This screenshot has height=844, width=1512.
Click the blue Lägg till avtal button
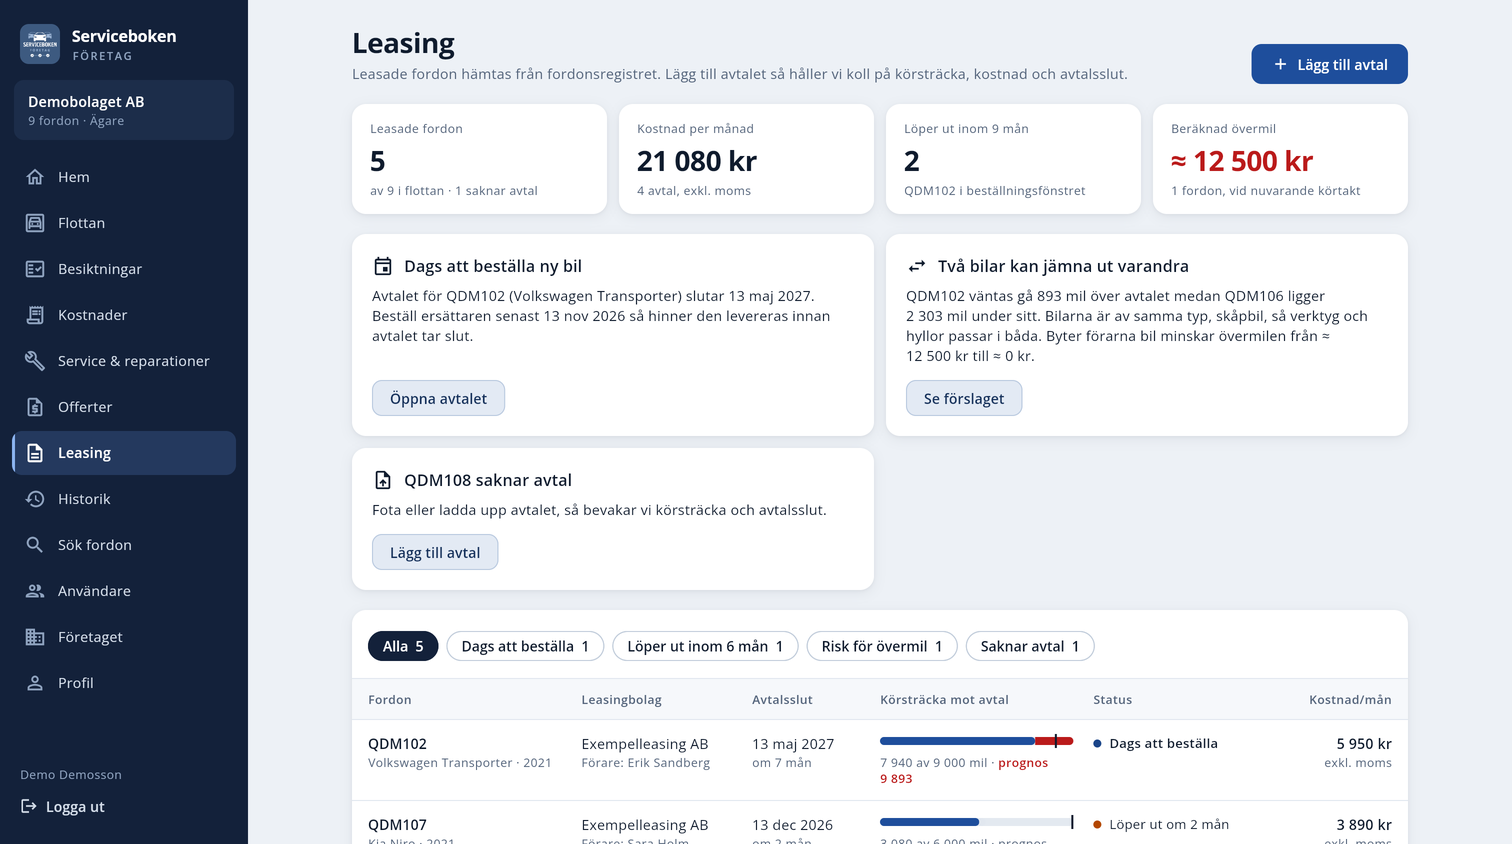point(1329,64)
